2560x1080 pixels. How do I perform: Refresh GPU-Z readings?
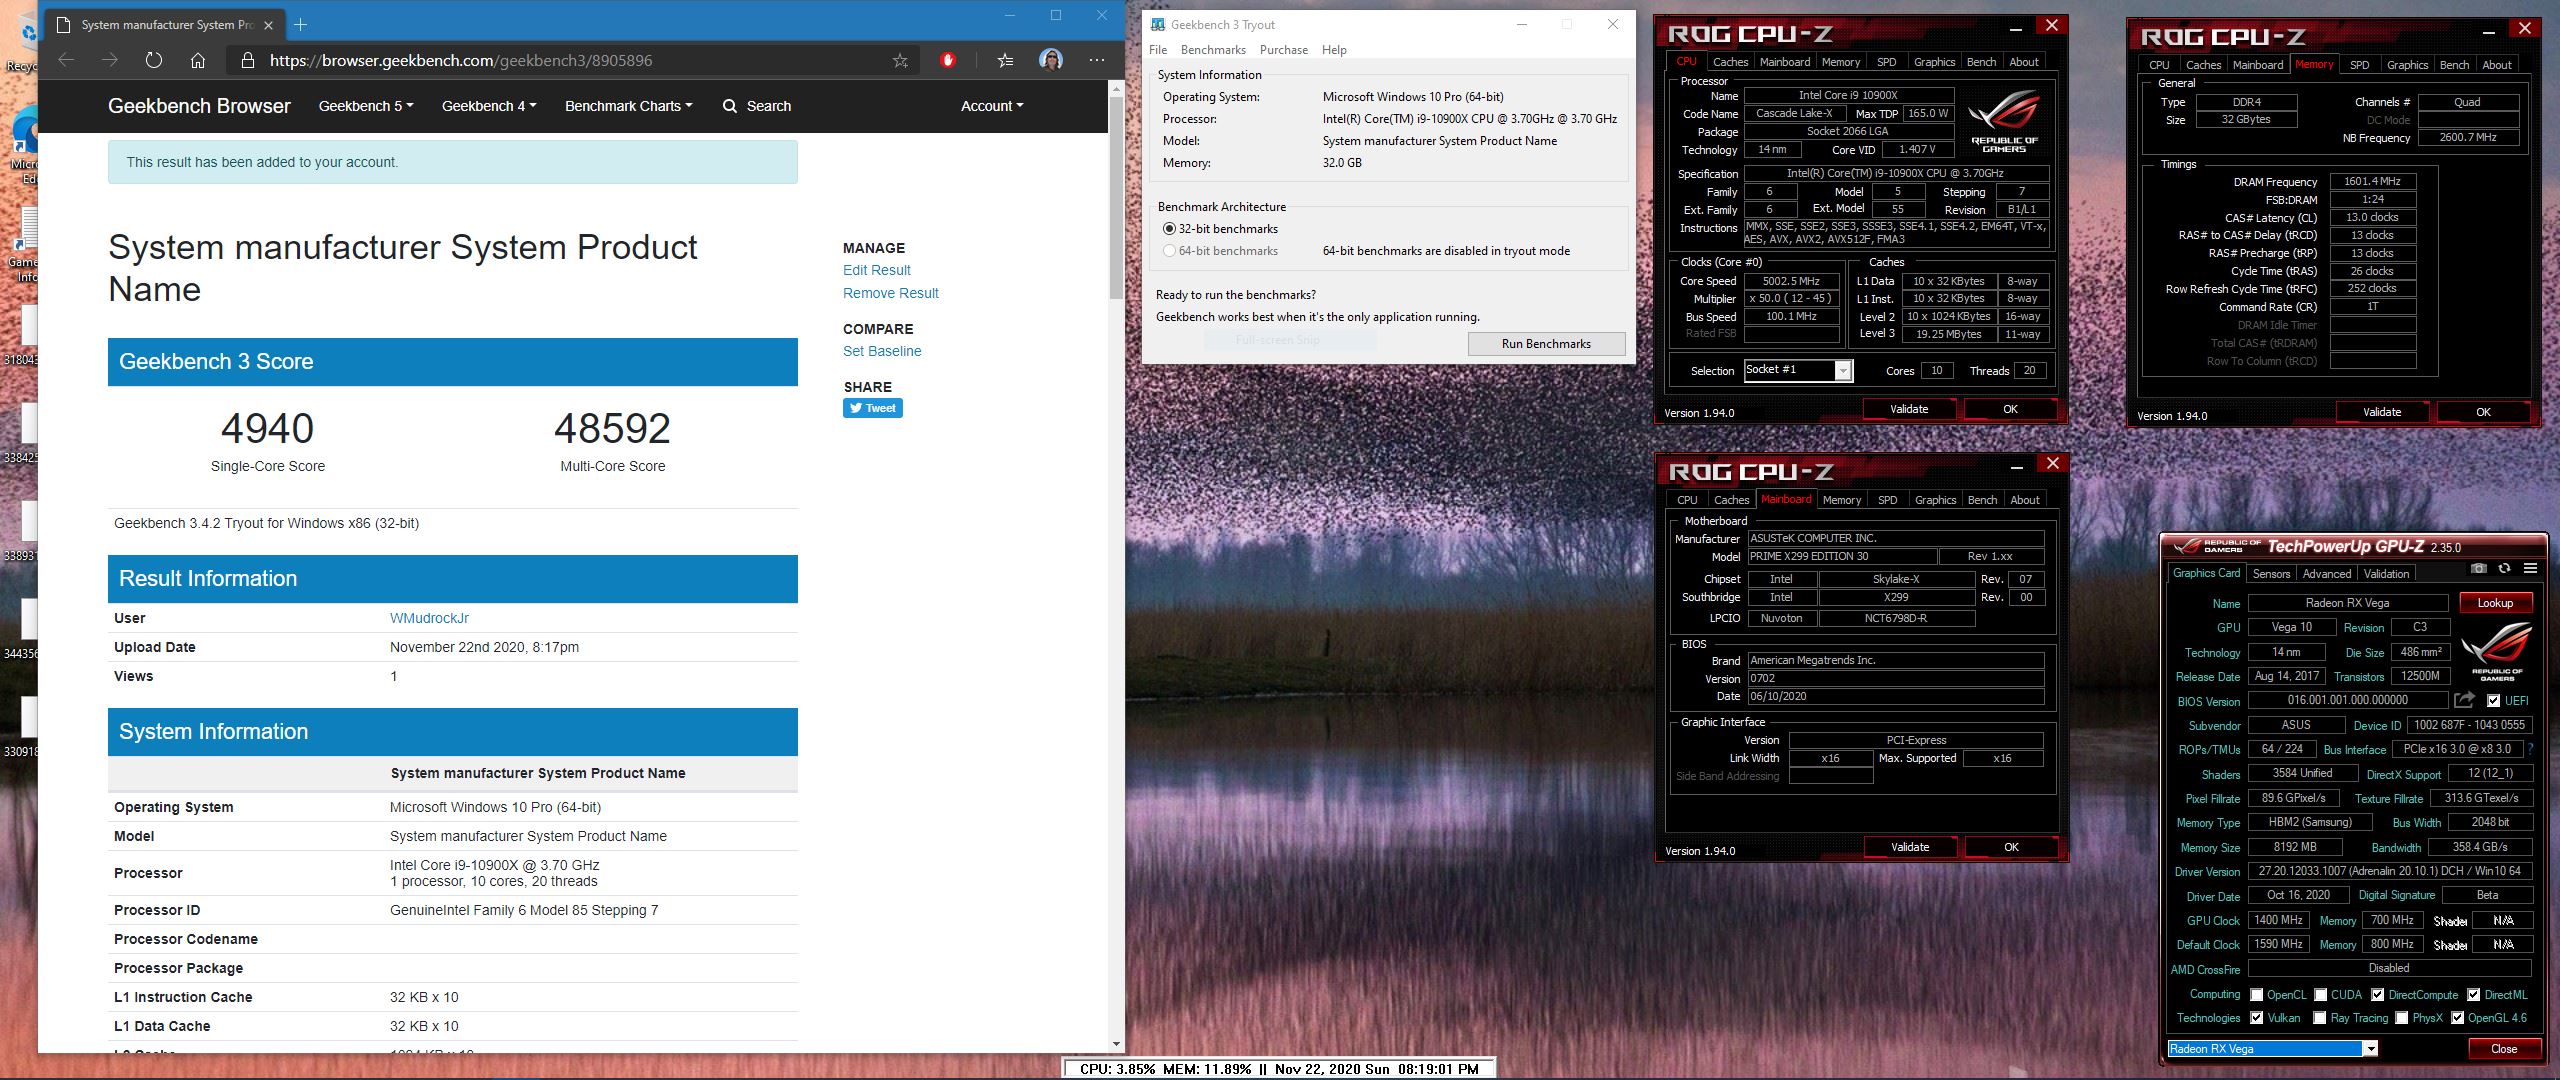tap(2504, 568)
